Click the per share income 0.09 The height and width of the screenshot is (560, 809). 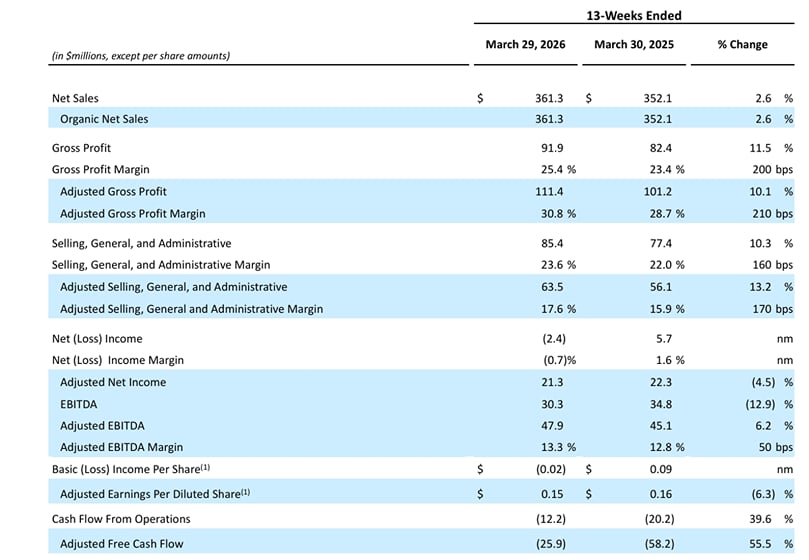(x=660, y=469)
